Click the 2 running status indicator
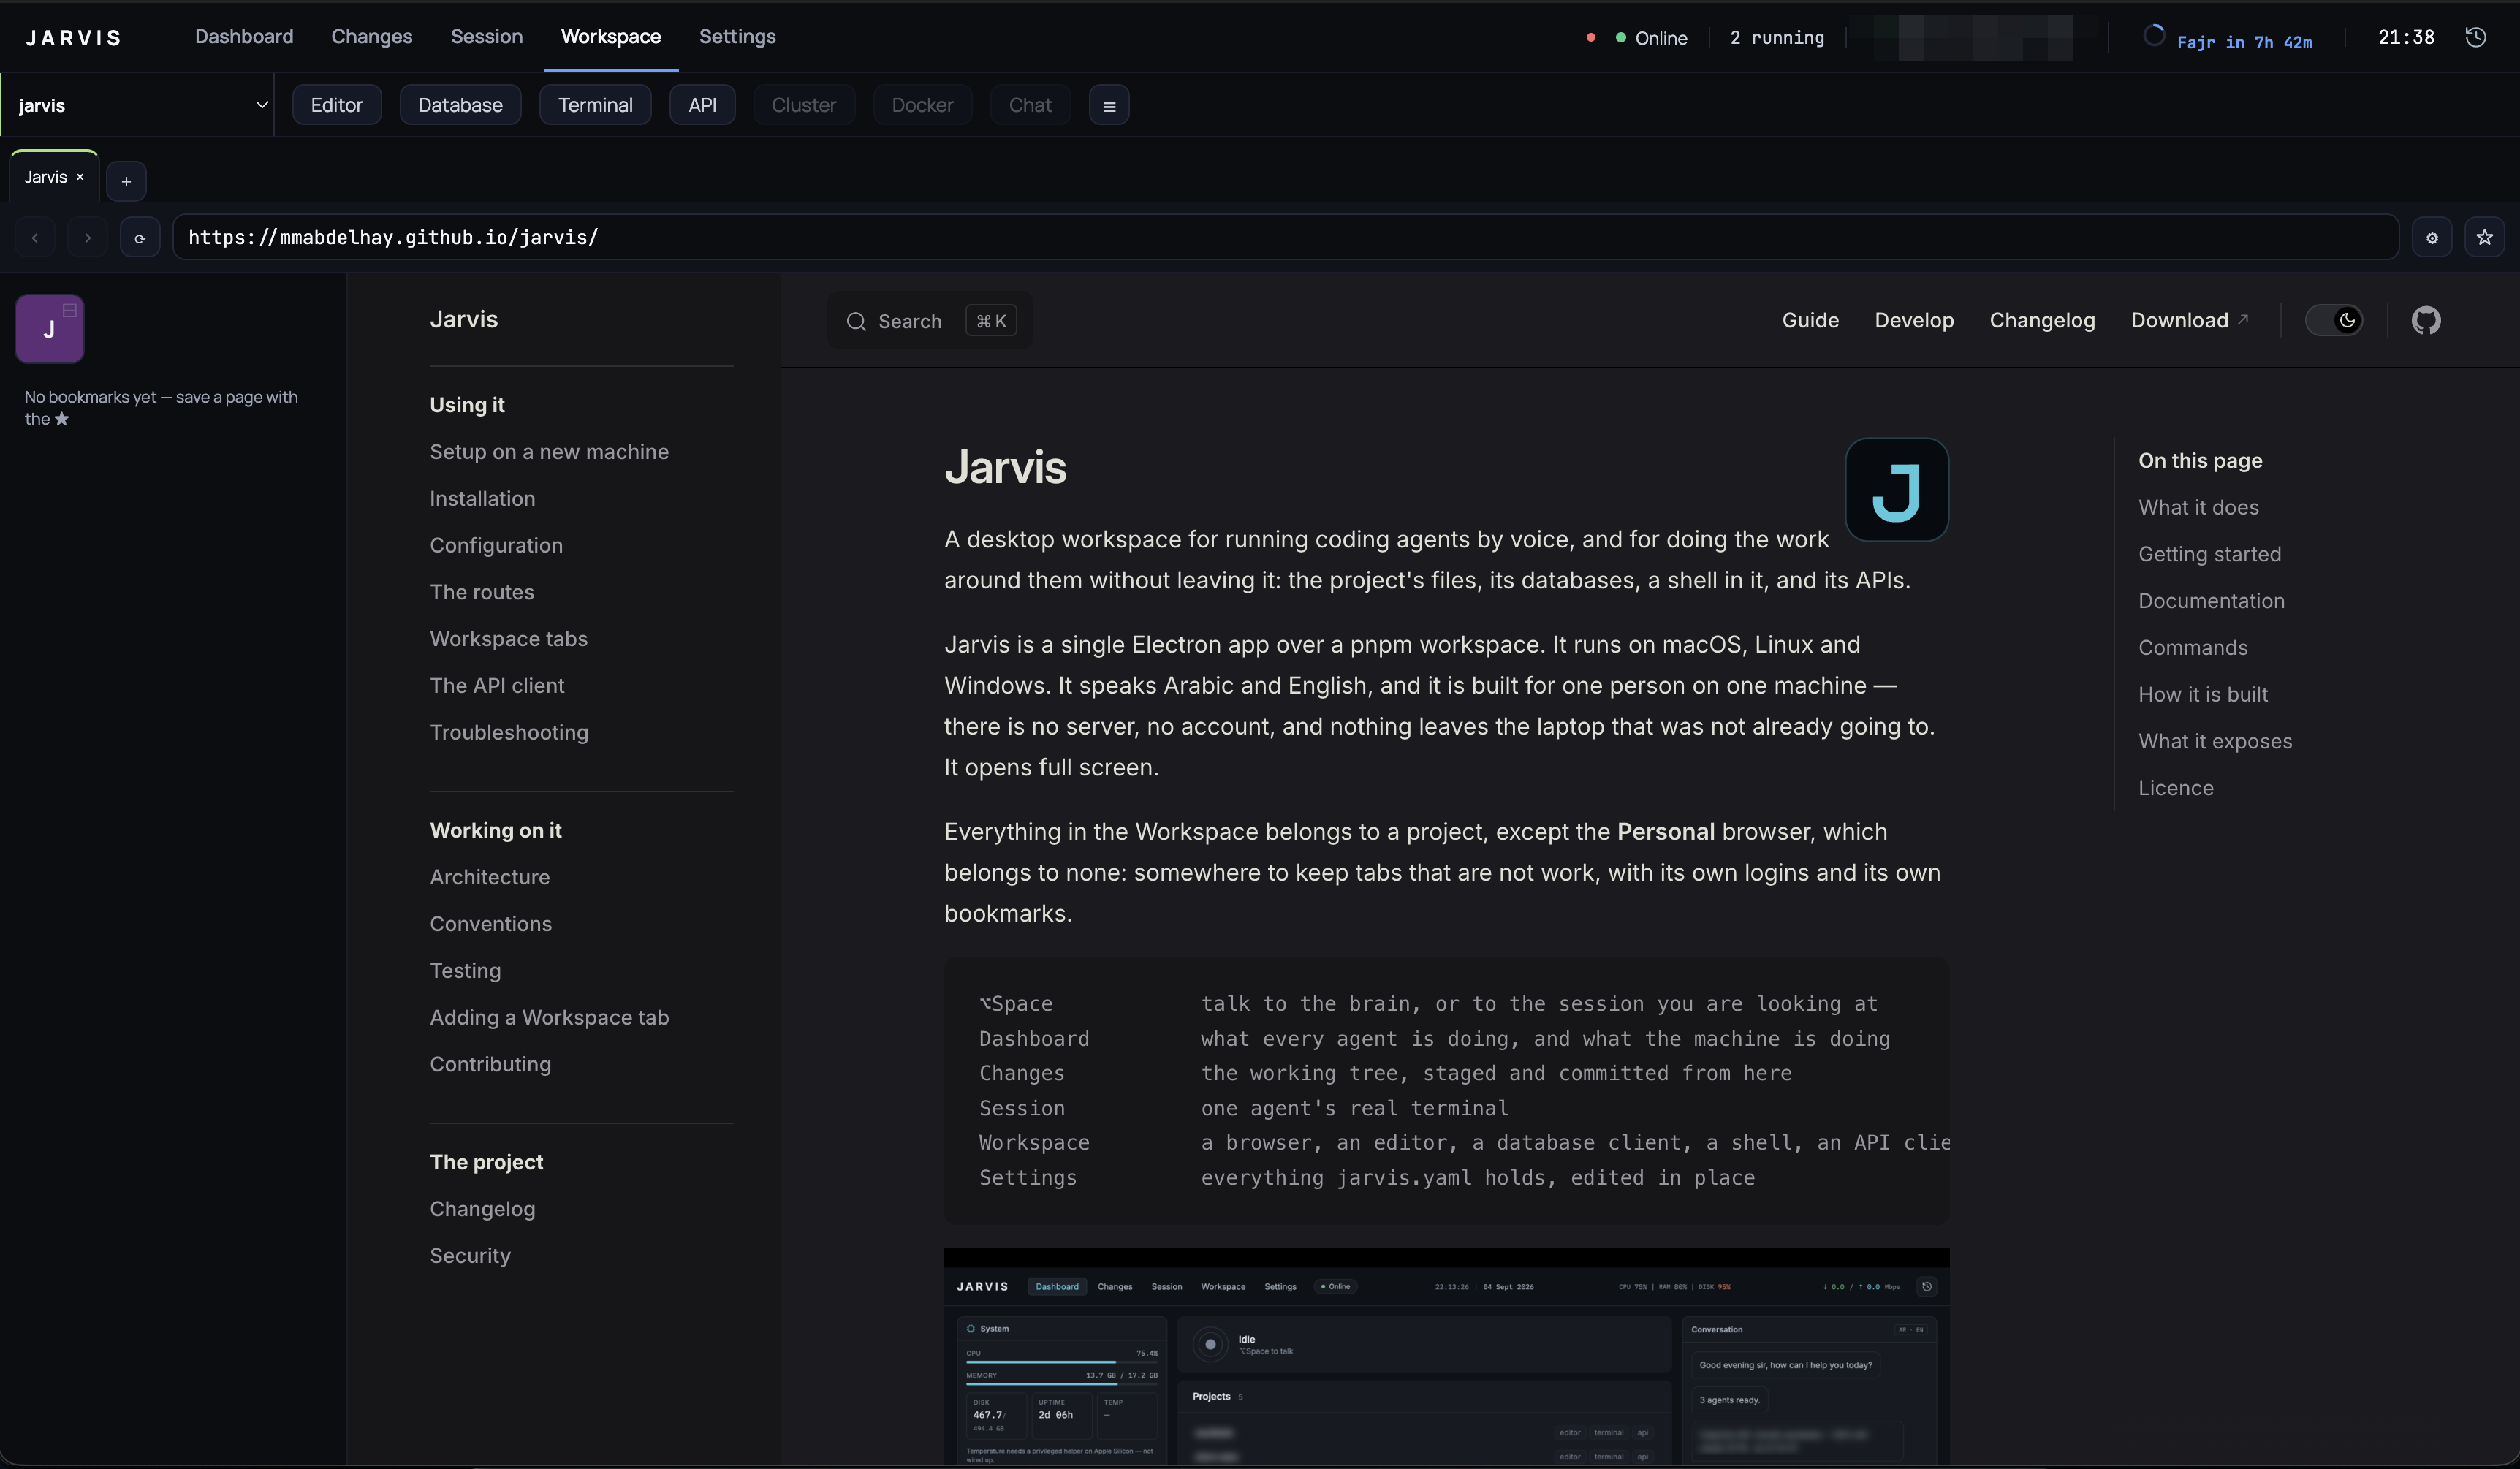 [1777, 38]
